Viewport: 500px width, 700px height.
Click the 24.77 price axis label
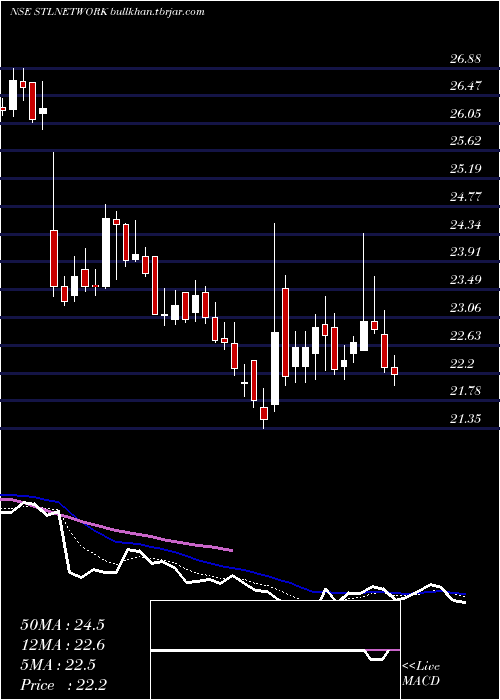point(466,196)
